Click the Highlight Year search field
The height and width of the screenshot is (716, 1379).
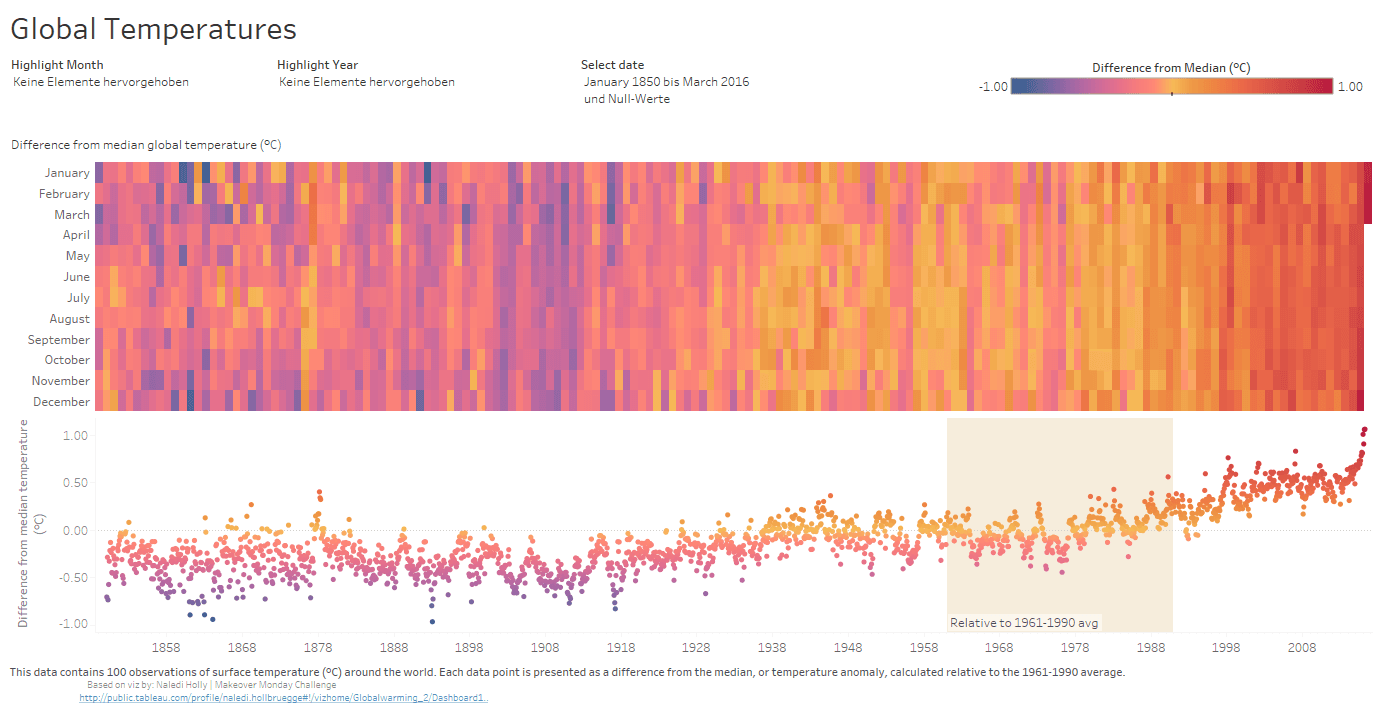pyautogui.click(x=366, y=82)
